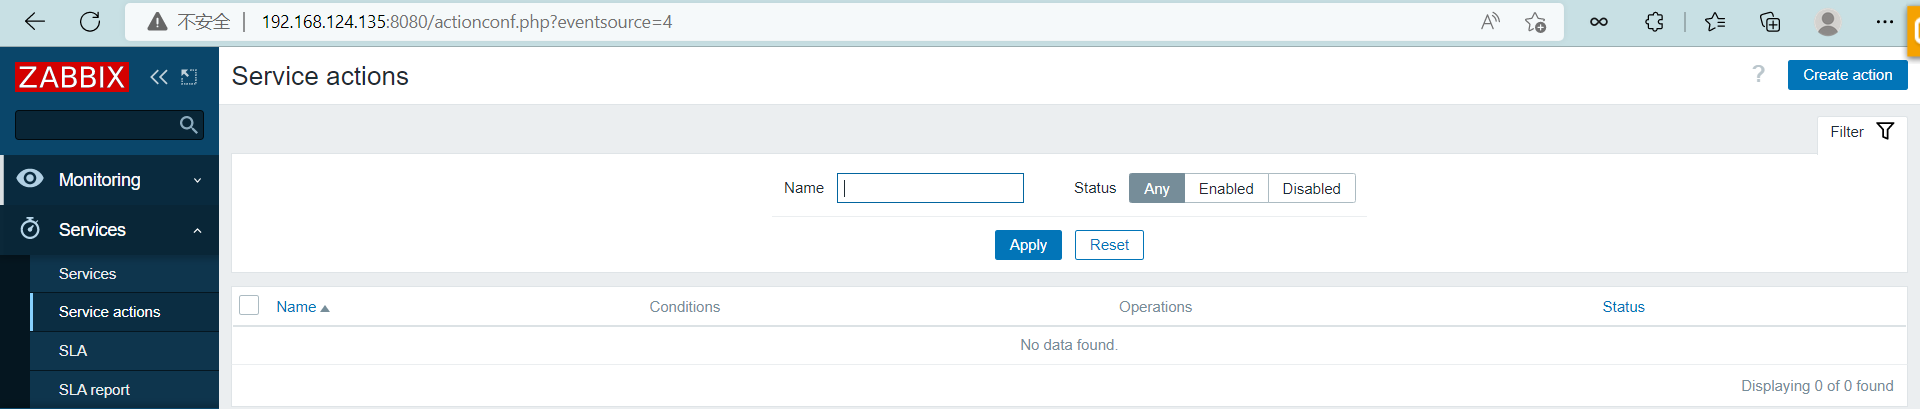Viewport: 1920px width, 409px height.
Task: Open help via question mark icon
Action: 1758,74
